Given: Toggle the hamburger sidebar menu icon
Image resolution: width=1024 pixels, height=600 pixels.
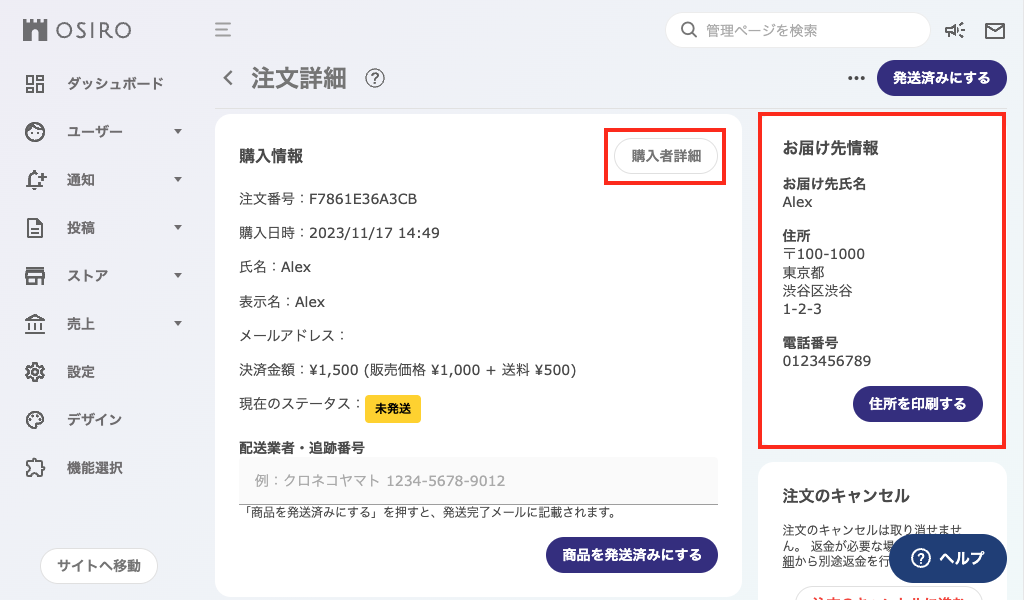Looking at the screenshot, I should (x=223, y=30).
